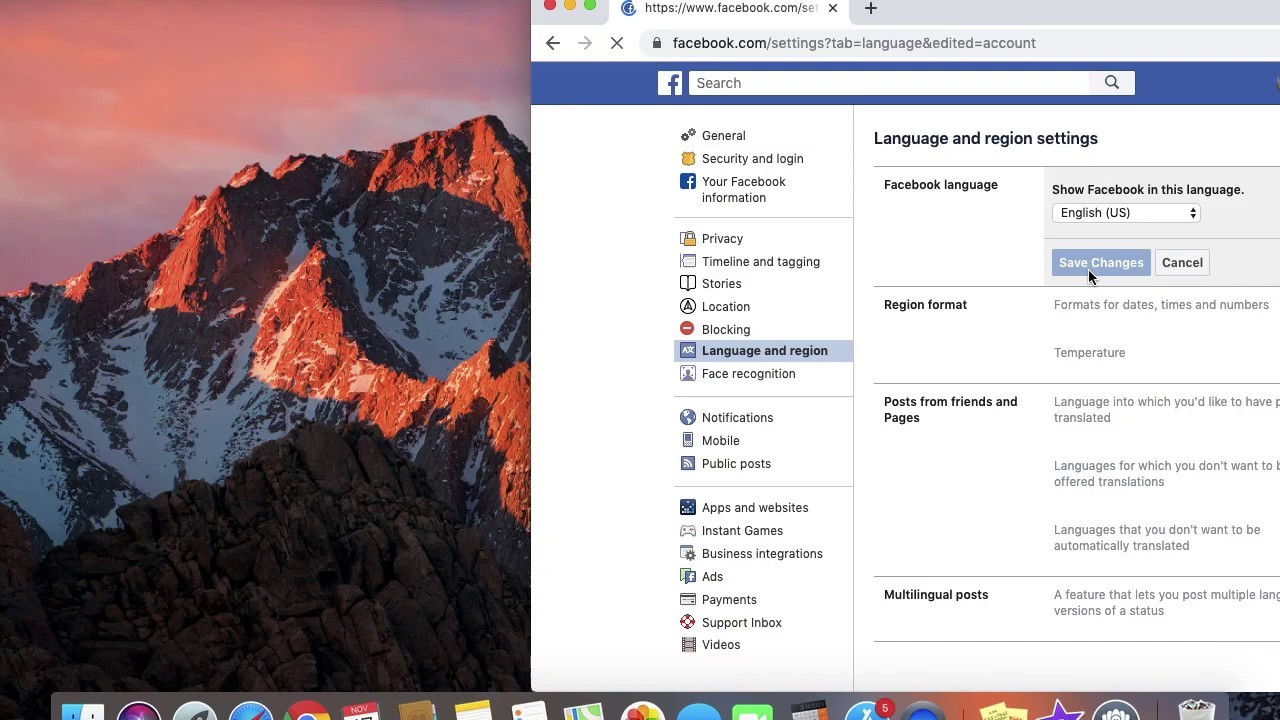Go back using the browser back arrow
Screen dimensions: 1280x720
pos(553,43)
